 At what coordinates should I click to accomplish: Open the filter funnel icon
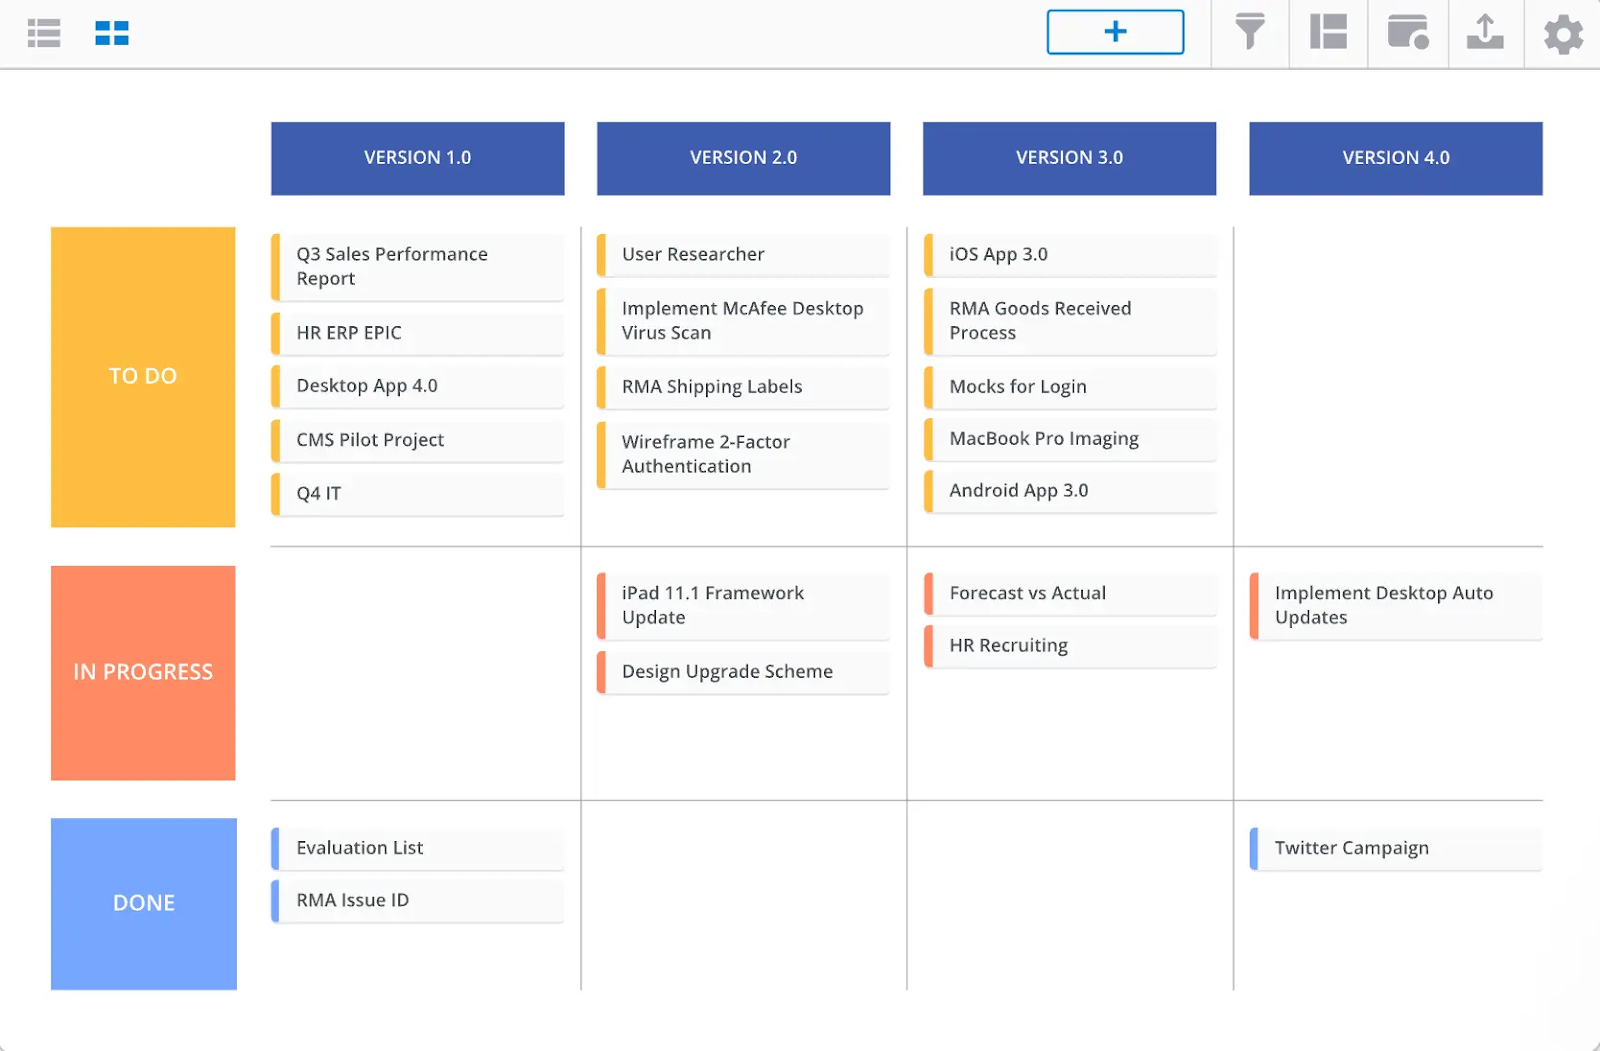[x=1249, y=32]
